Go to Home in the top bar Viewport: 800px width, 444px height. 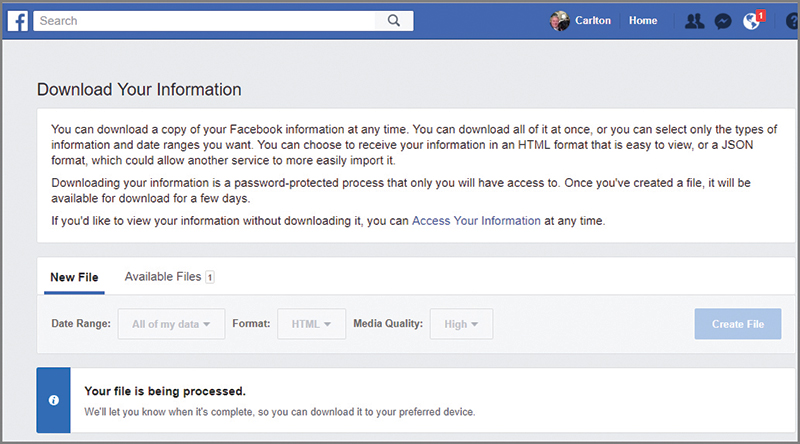click(x=643, y=21)
